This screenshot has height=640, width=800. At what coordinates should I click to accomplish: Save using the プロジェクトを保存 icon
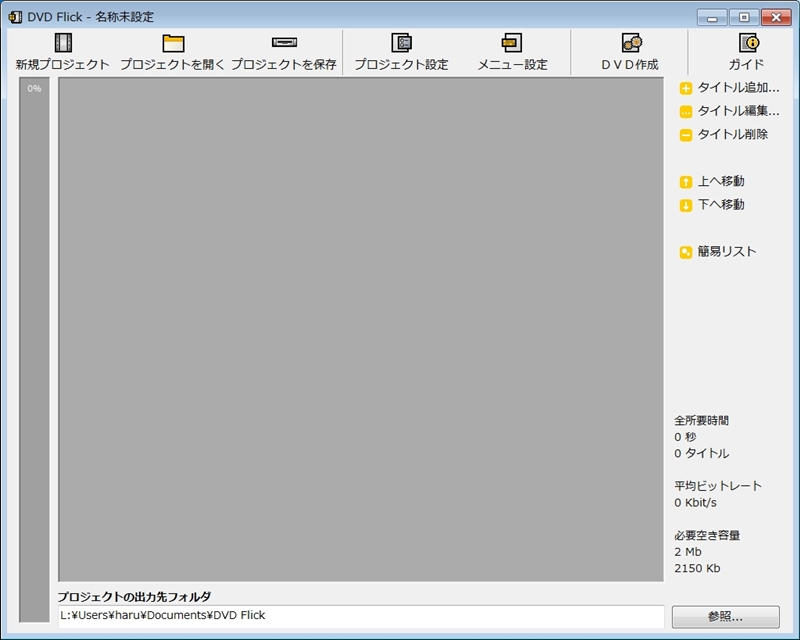(284, 42)
